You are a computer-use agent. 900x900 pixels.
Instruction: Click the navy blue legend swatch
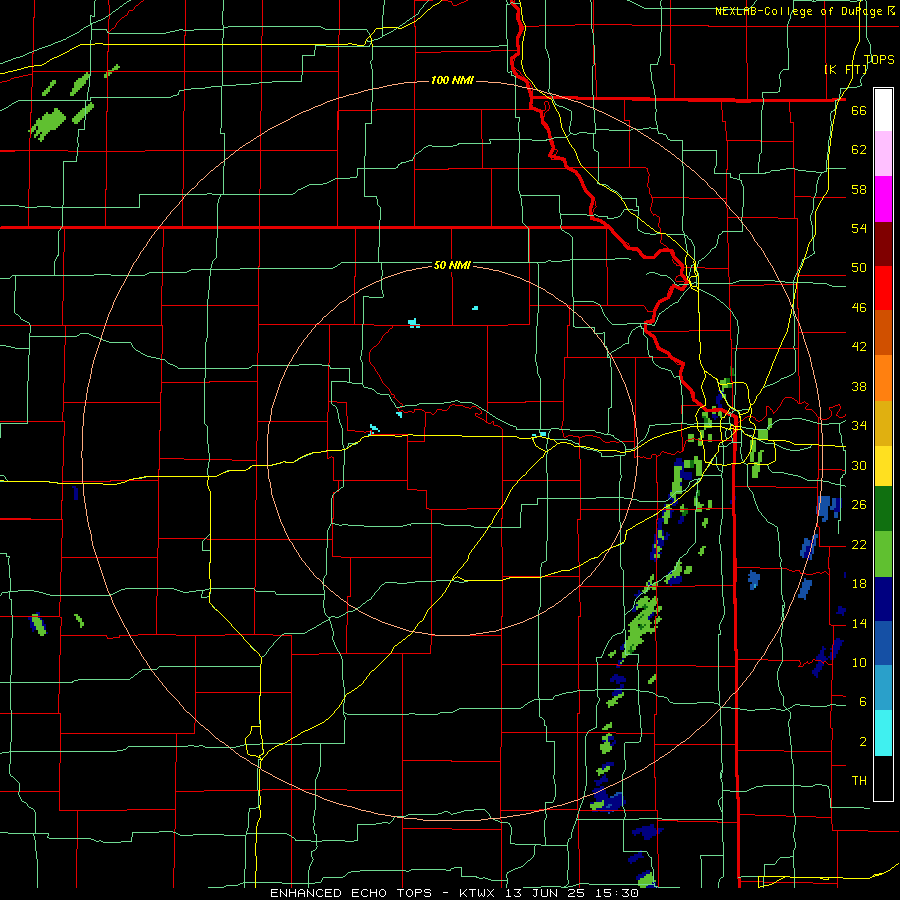[x=883, y=599]
